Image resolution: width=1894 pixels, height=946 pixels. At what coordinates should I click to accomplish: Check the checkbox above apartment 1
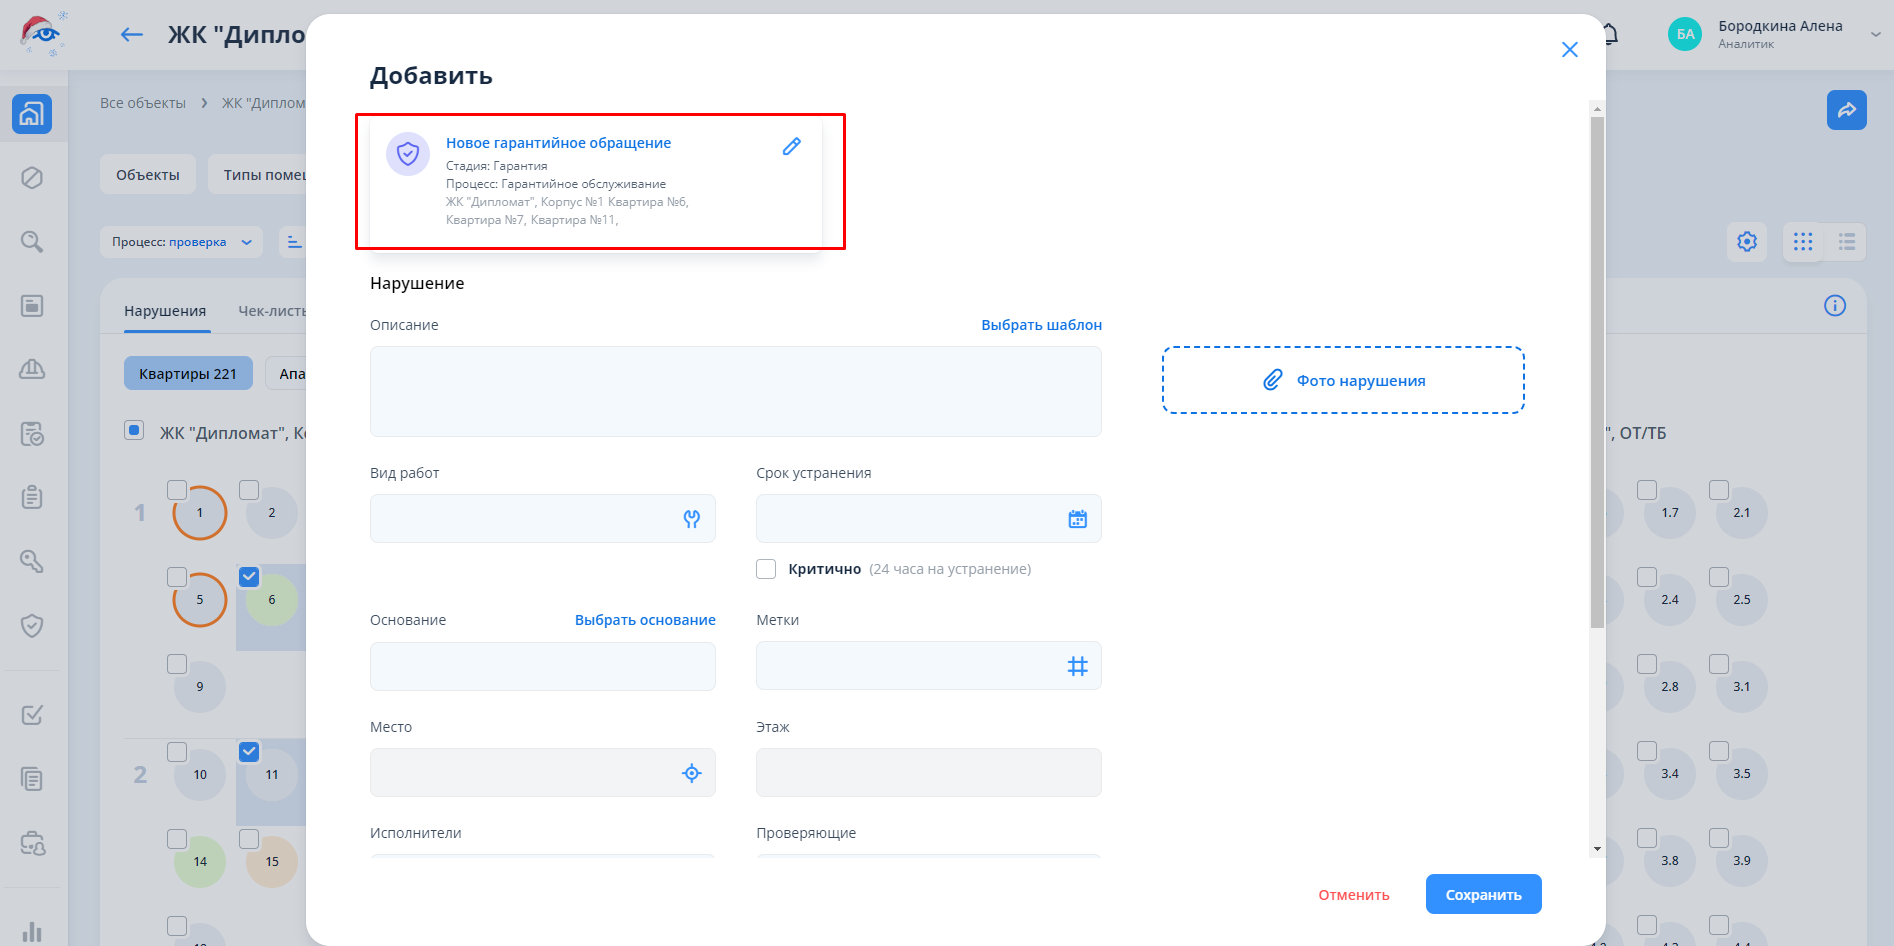(177, 490)
